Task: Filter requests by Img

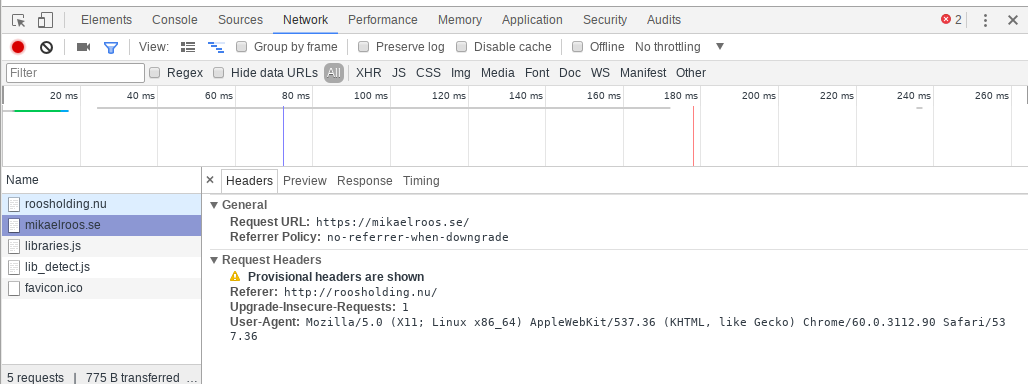Action: (460, 73)
